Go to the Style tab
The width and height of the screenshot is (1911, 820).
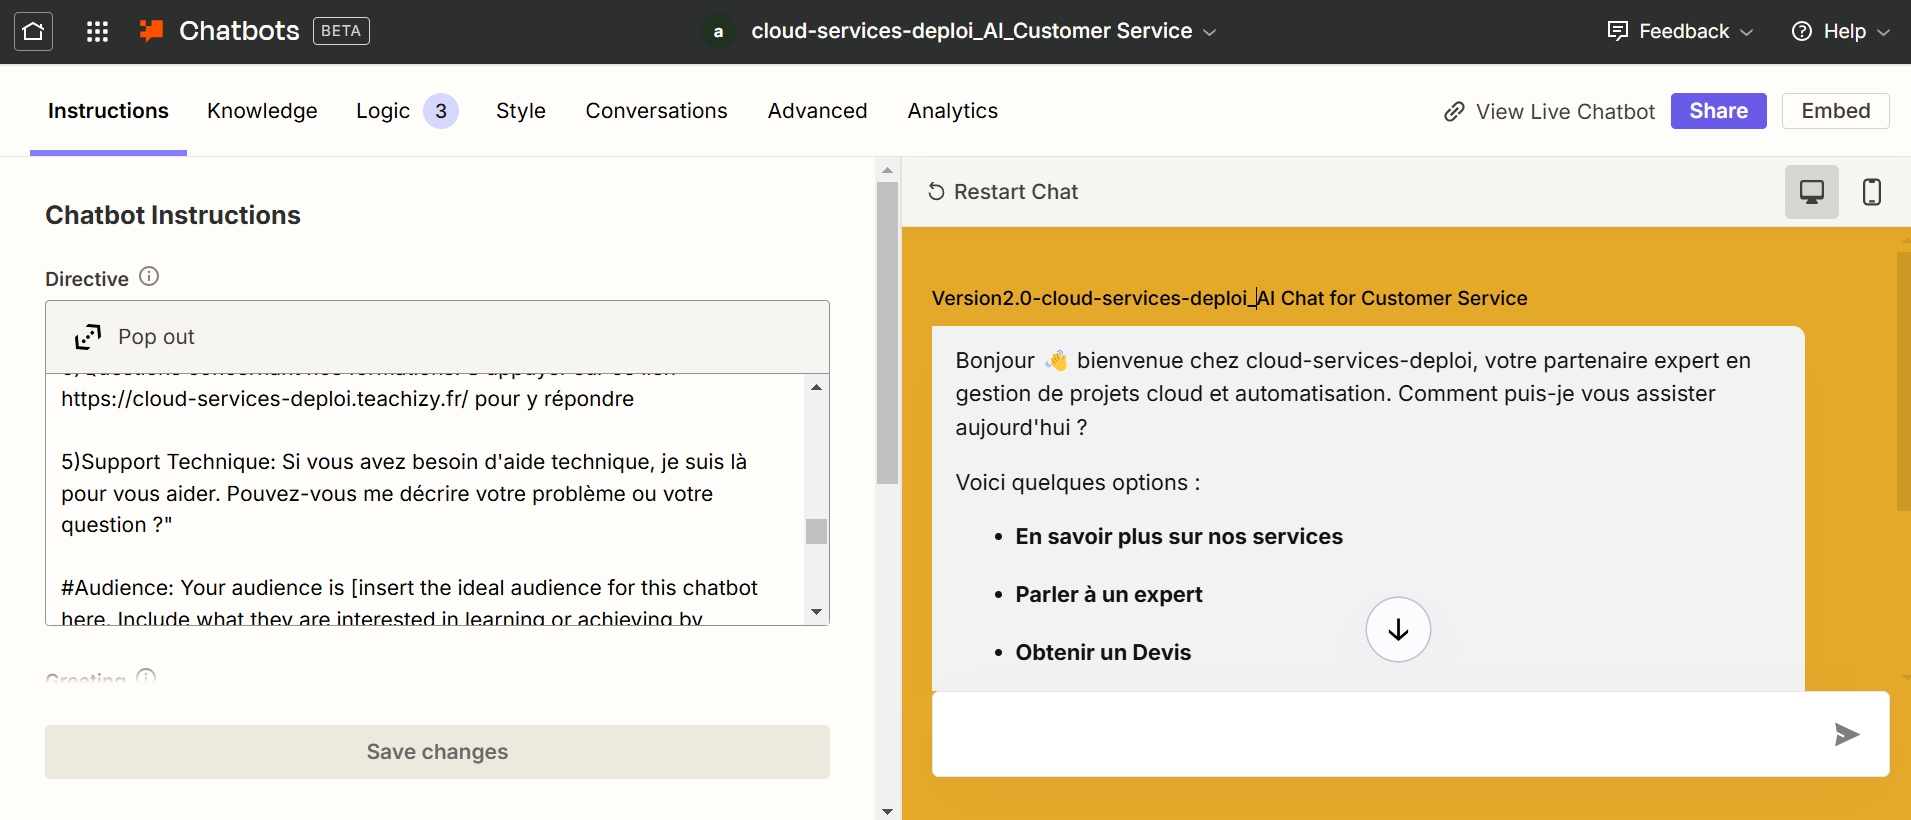click(521, 111)
